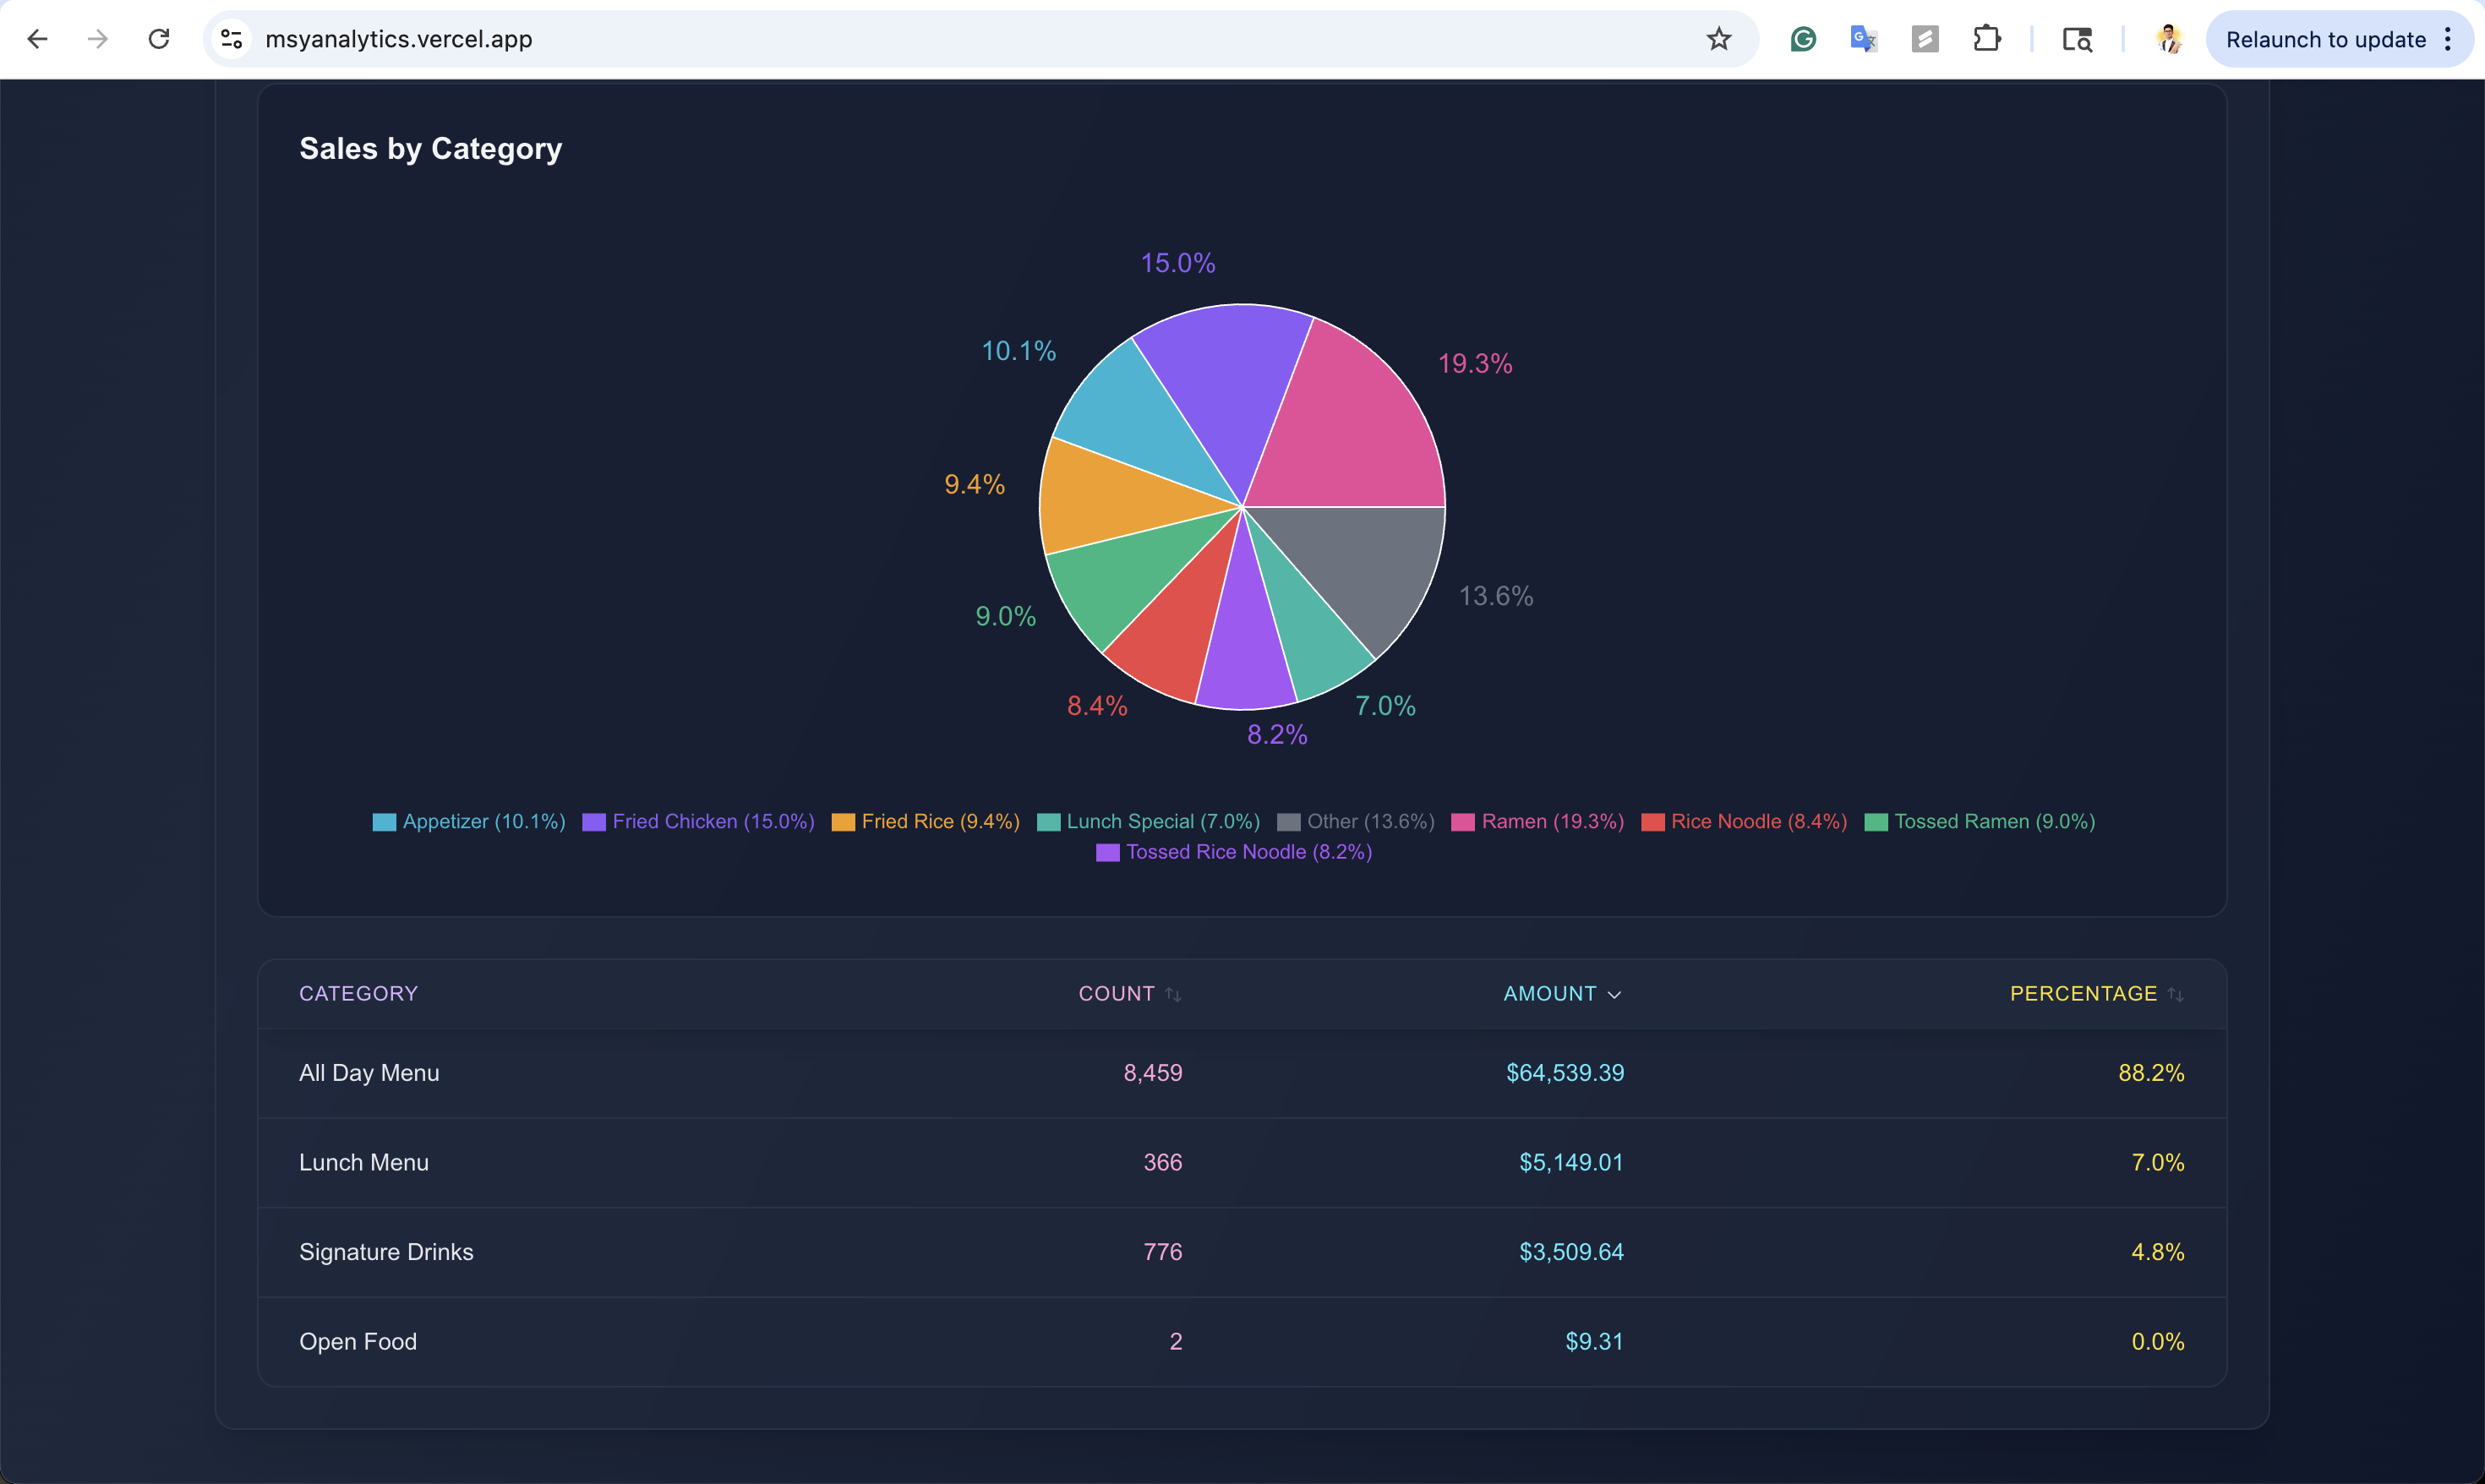Image resolution: width=2485 pixels, height=1484 pixels.
Task: Open Chrome three-dot menu
Action: (x=2447, y=39)
